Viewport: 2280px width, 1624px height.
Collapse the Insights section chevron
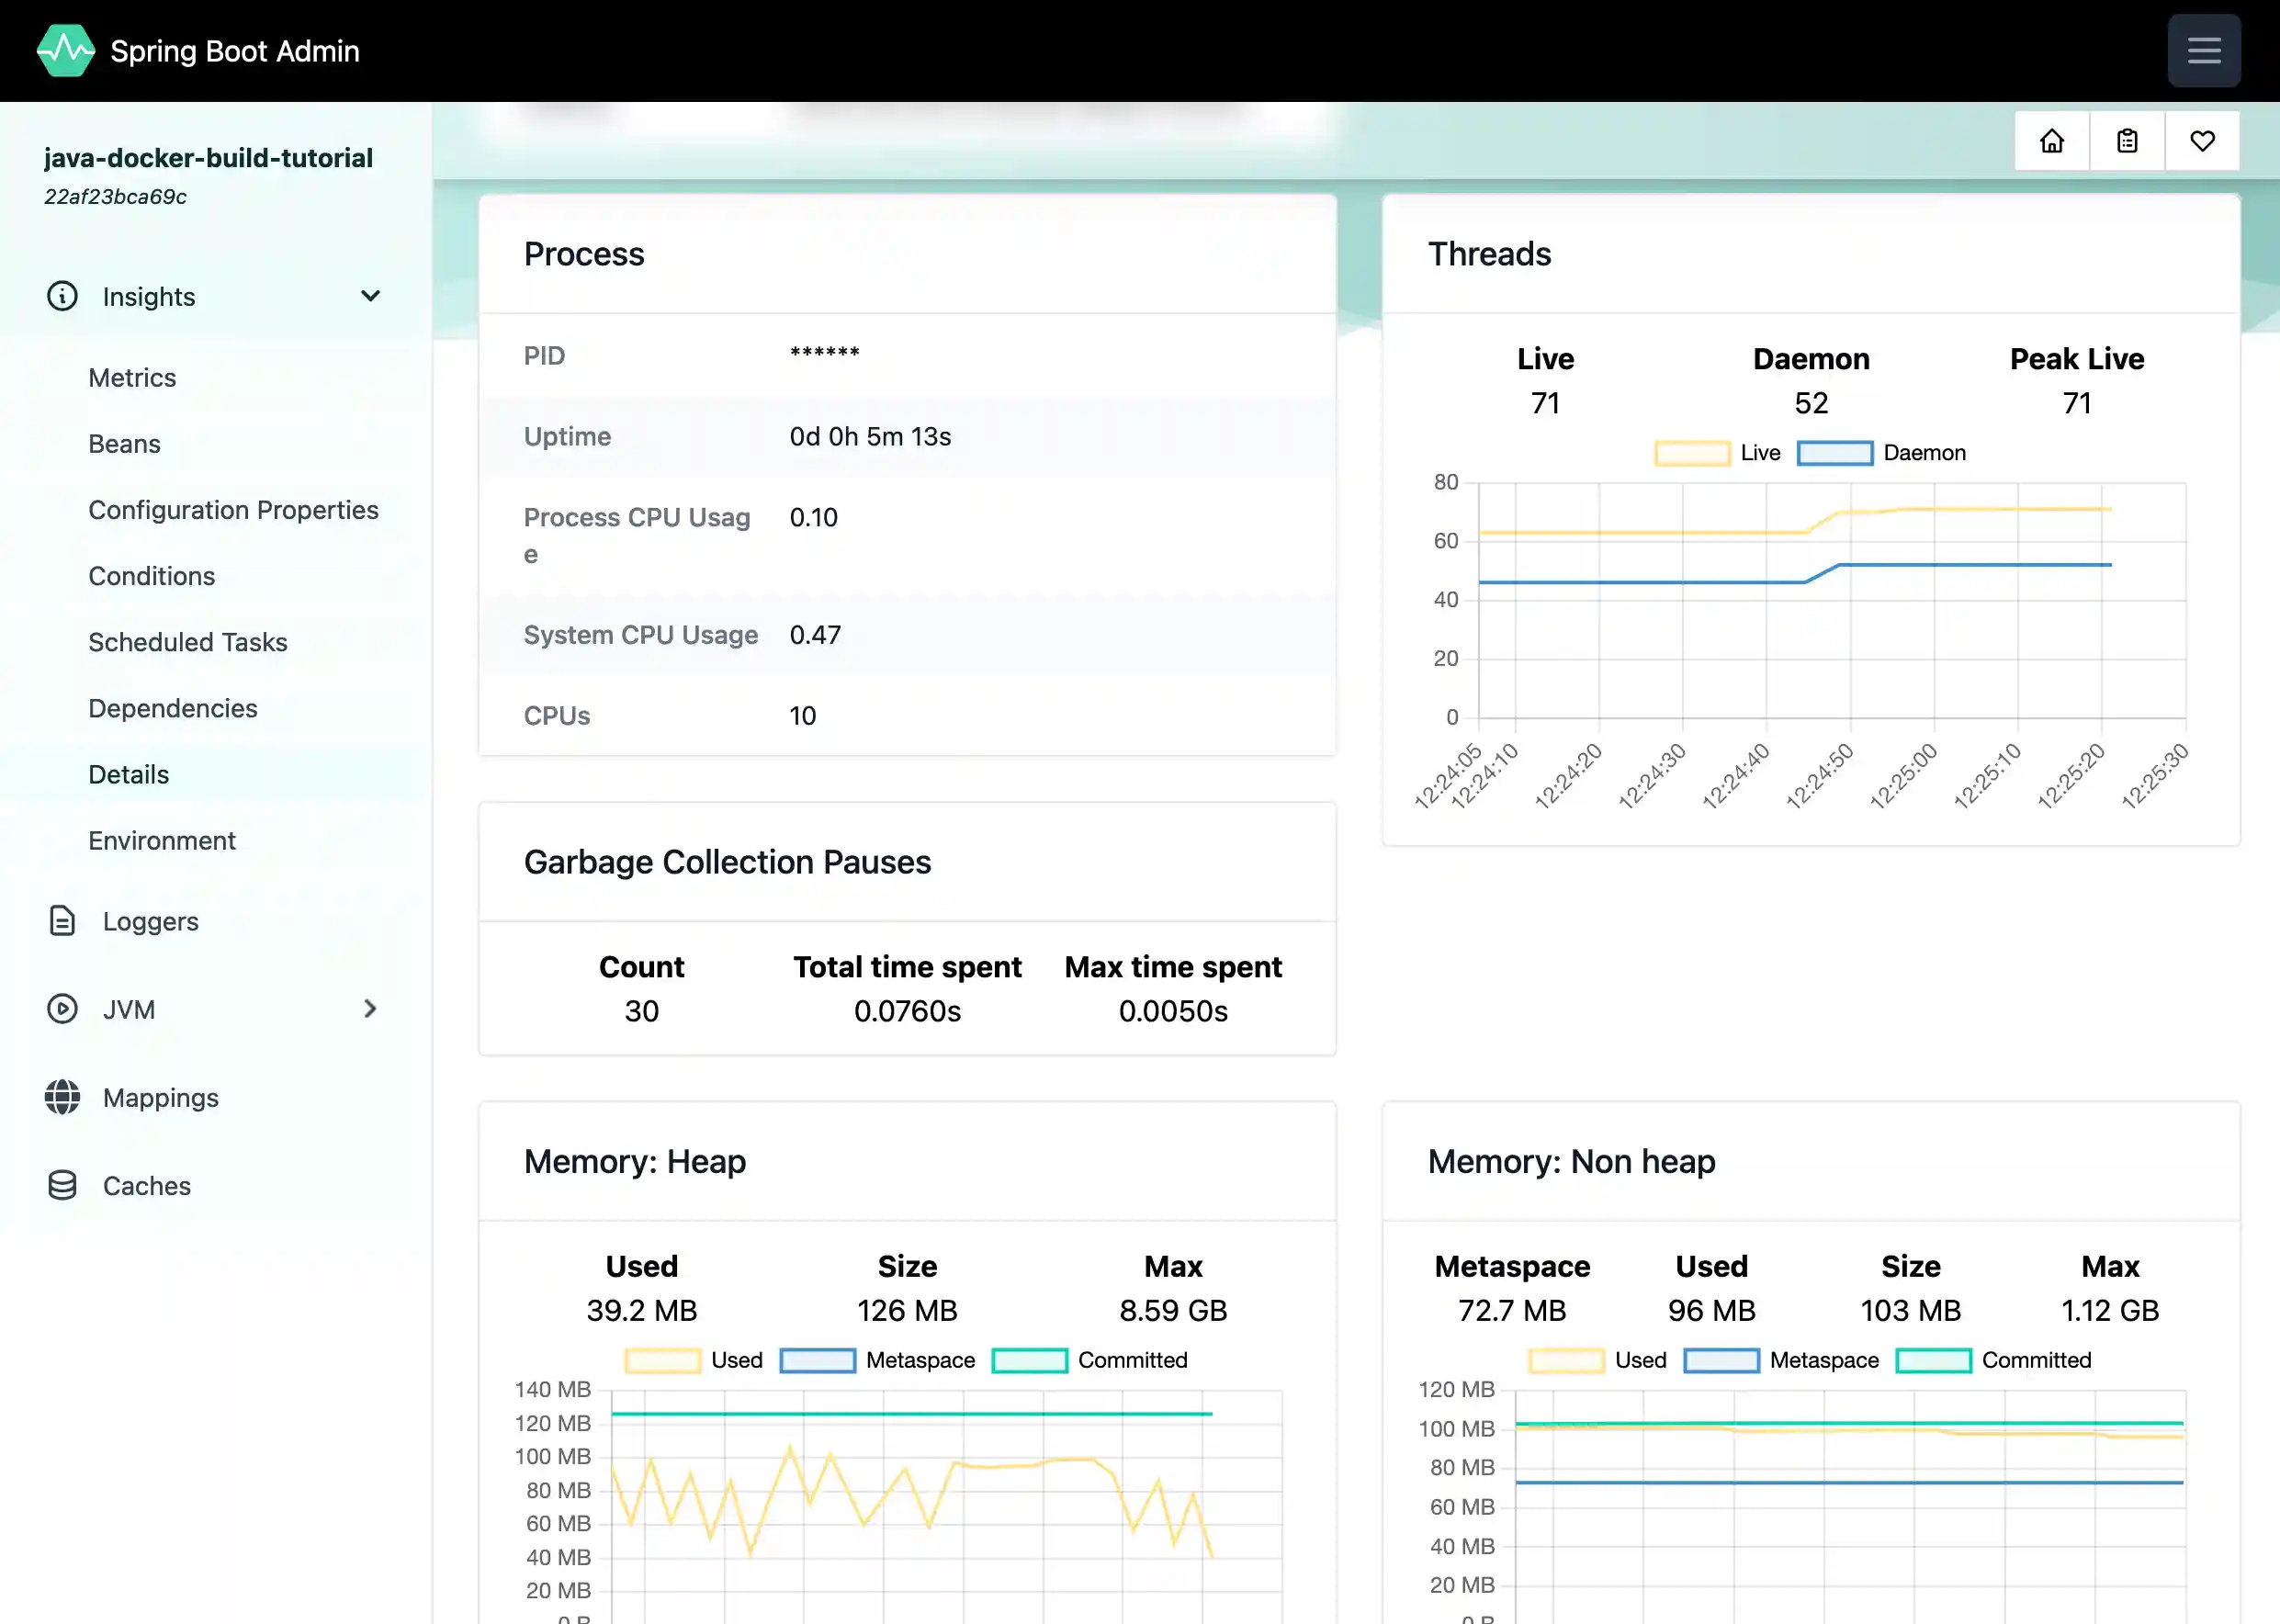pyautogui.click(x=370, y=296)
